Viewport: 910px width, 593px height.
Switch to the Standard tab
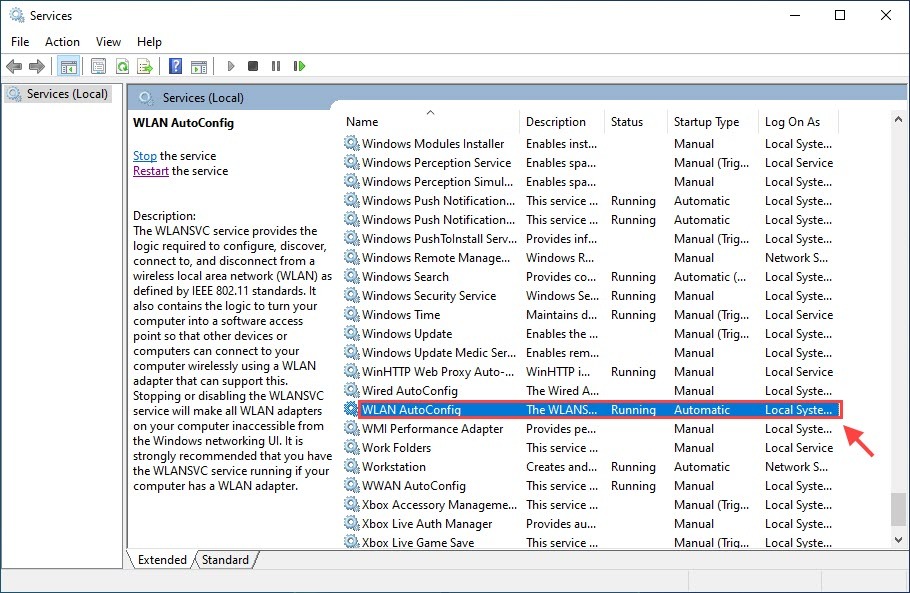[225, 560]
